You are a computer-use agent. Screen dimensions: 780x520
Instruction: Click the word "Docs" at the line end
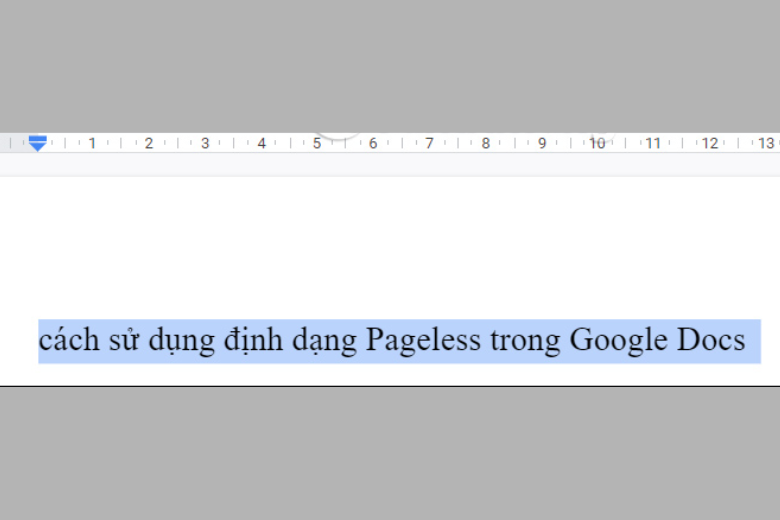[x=711, y=340]
